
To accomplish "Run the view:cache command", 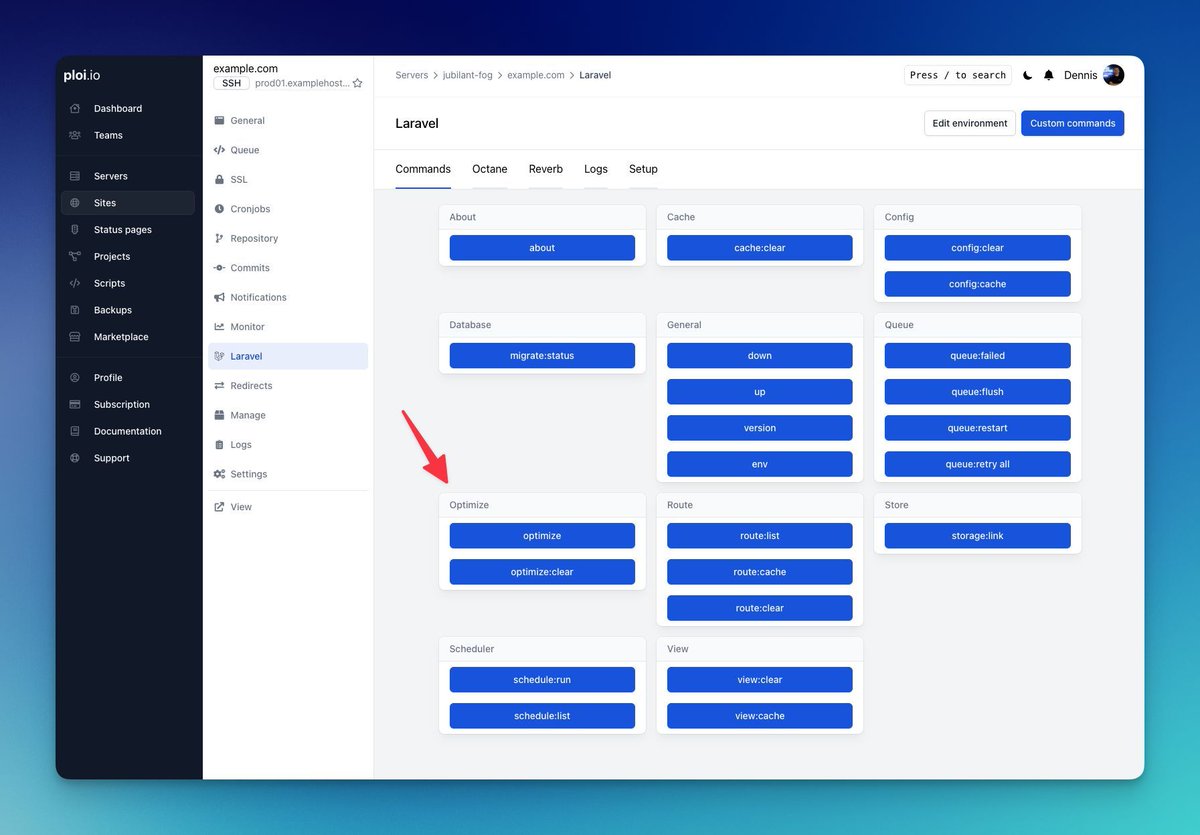I will pos(760,716).
